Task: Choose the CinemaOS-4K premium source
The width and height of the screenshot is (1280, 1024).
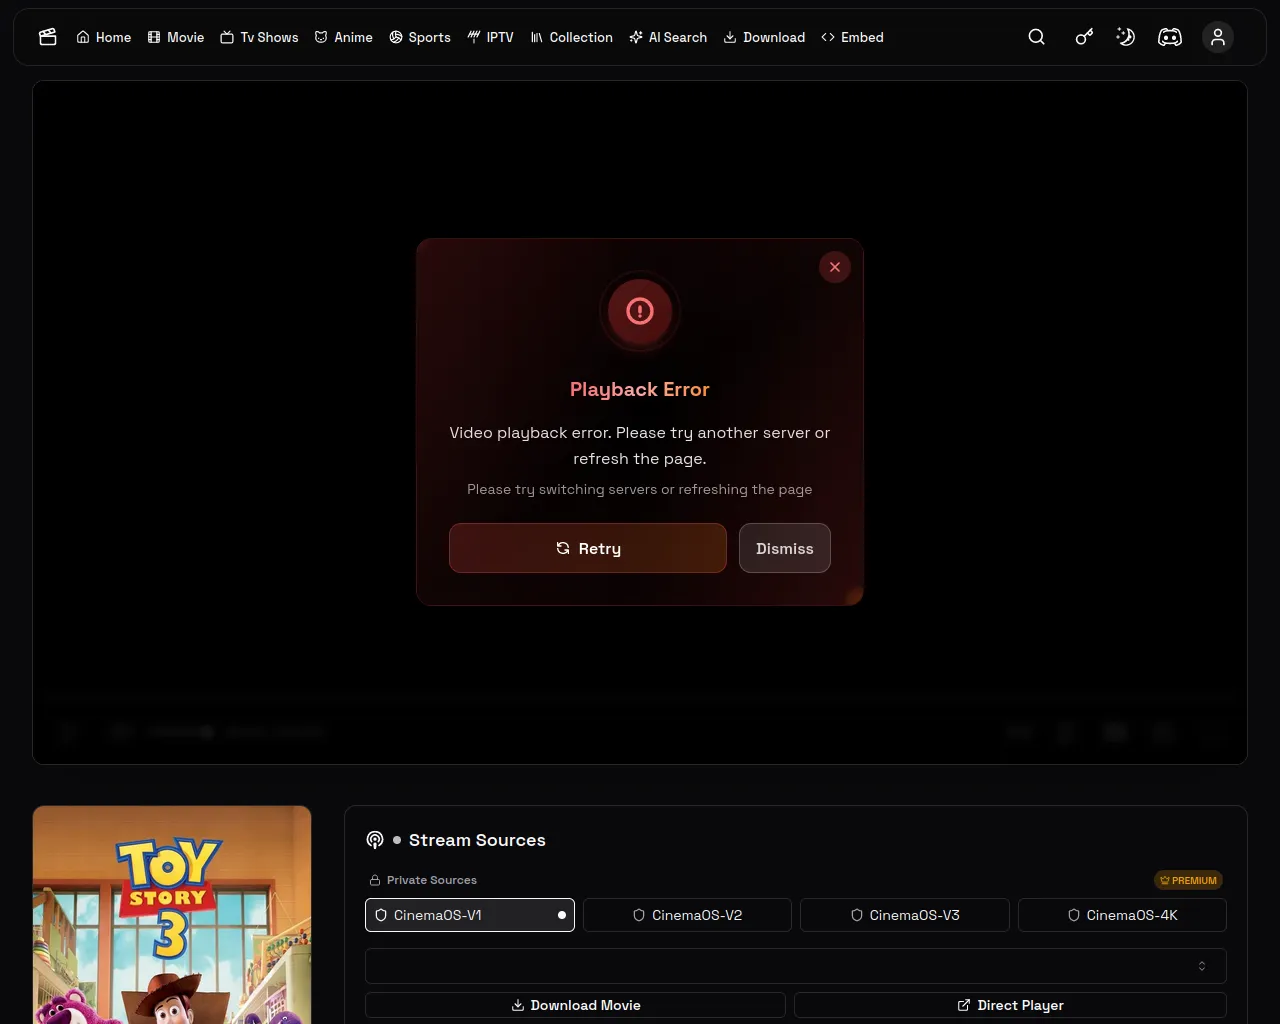Action: (1122, 915)
